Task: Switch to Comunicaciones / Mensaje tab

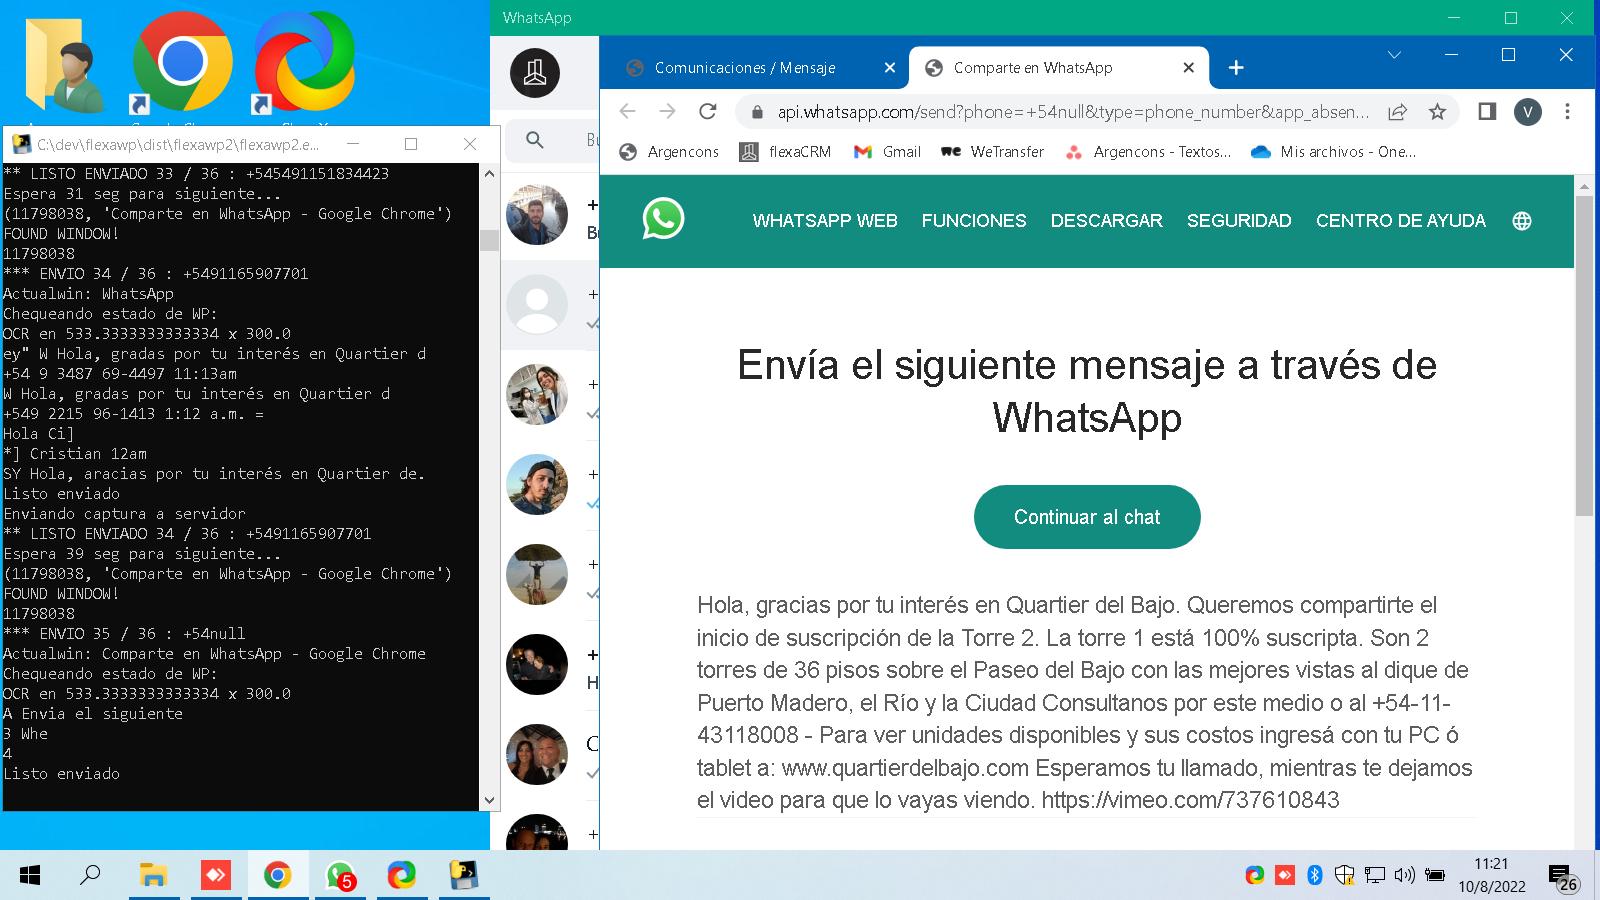Action: (x=745, y=68)
